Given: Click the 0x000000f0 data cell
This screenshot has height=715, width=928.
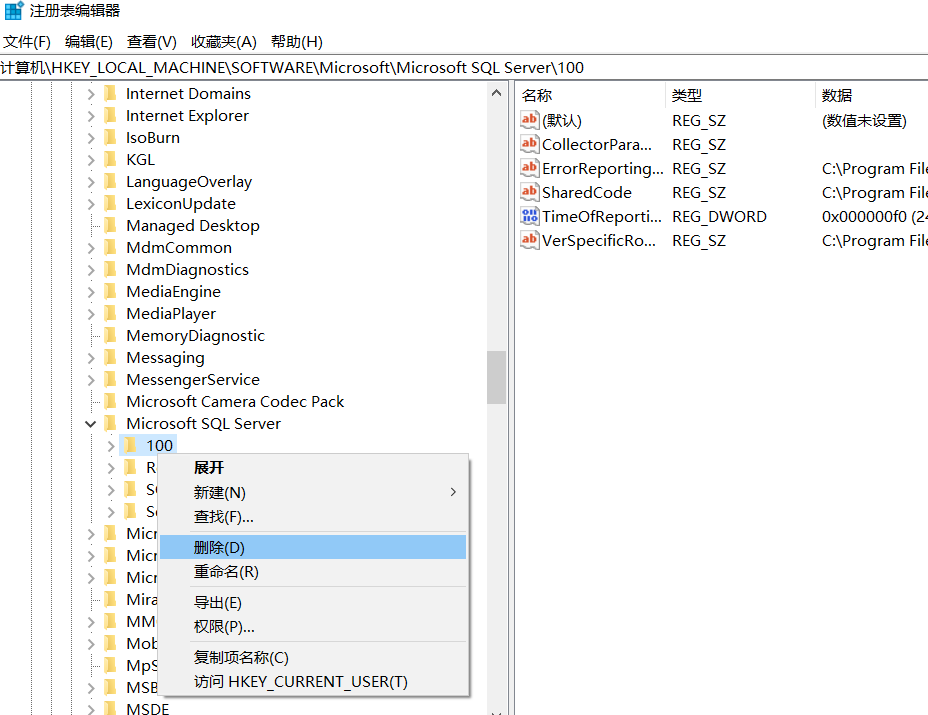Looking at the screenshot, I should click(874, 217).
